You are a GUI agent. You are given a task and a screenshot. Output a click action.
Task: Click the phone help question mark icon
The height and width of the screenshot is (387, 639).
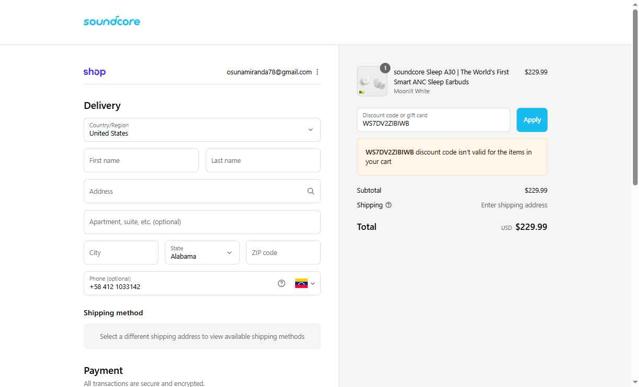281,283
